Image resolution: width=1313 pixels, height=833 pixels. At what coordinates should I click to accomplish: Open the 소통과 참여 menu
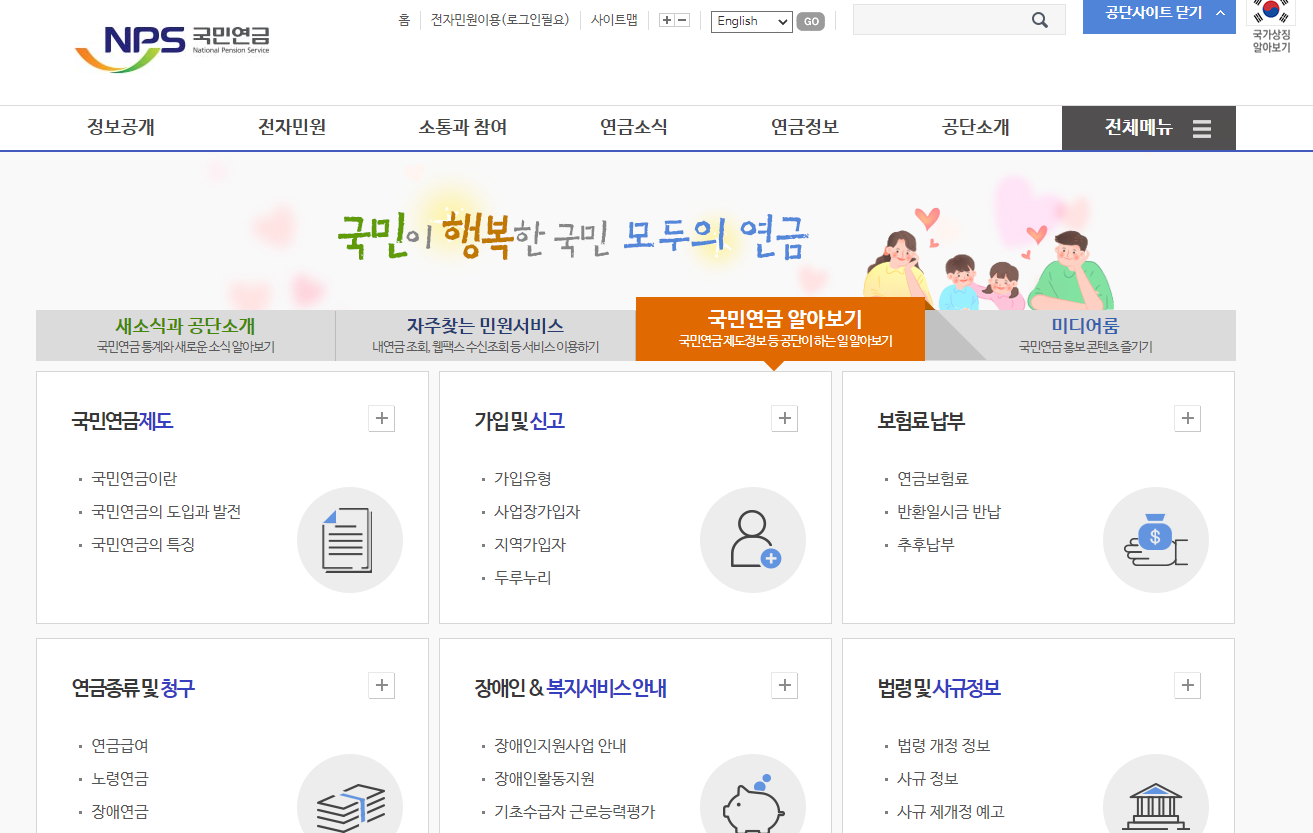point(463,128)
